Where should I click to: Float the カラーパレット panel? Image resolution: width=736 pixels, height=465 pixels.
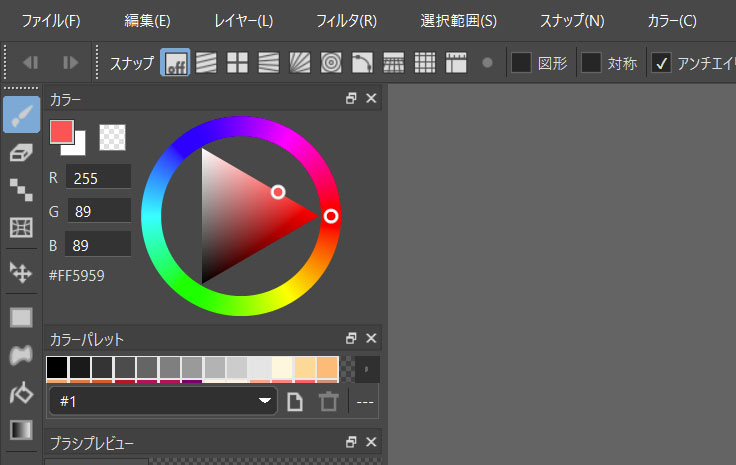(351, 338)
